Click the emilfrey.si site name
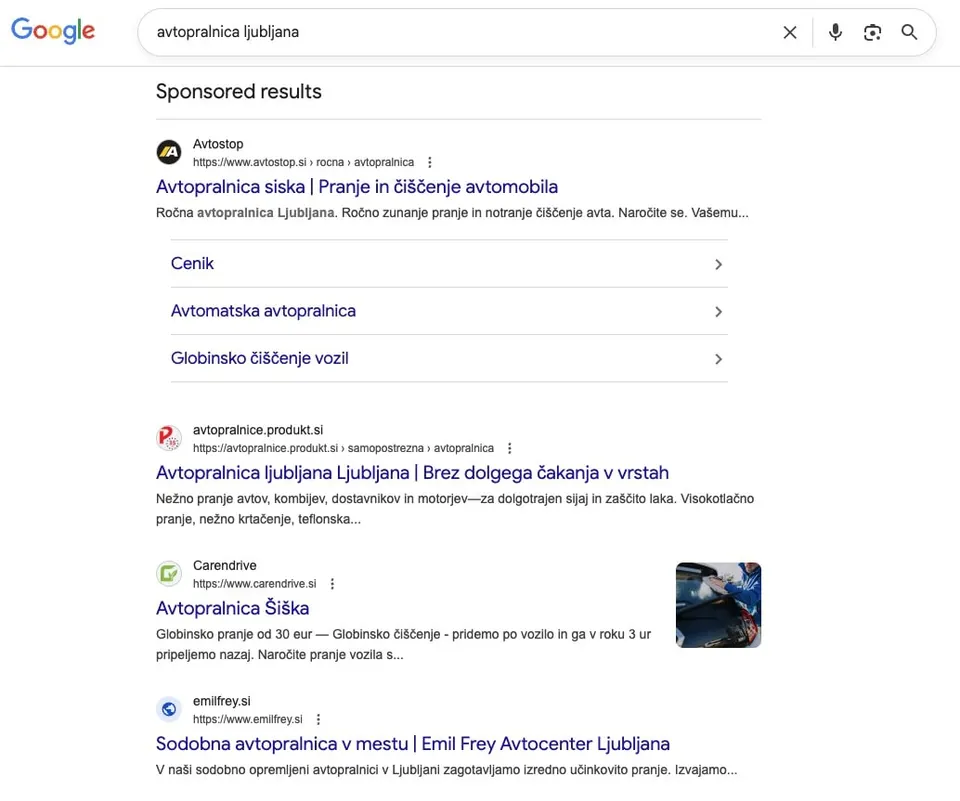Screen dimensions: 960x801 (x=222, y=701)
